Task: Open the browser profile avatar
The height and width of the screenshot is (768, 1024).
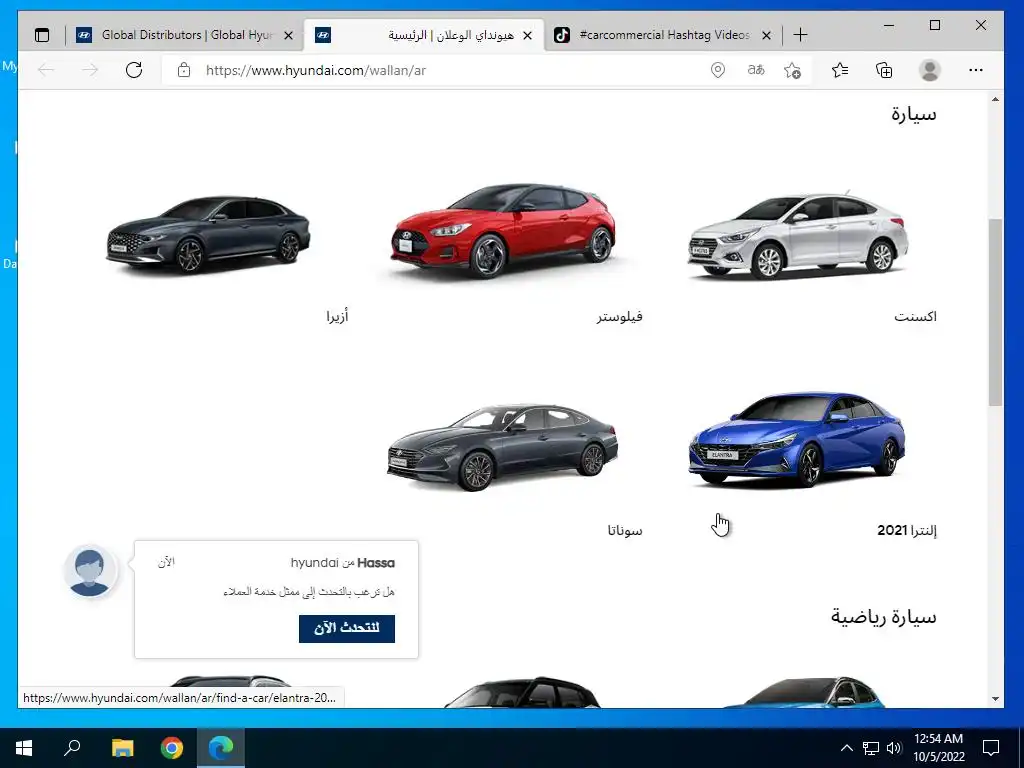Action: (929, 70)
